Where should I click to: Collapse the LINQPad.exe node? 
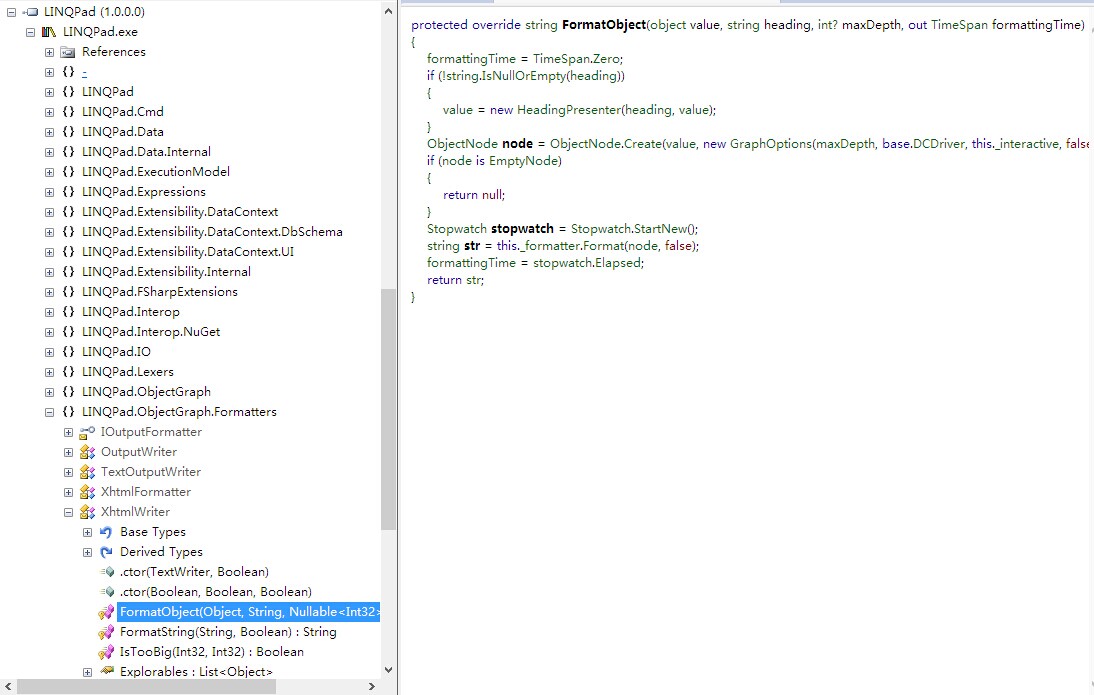[x=30, y=32]
